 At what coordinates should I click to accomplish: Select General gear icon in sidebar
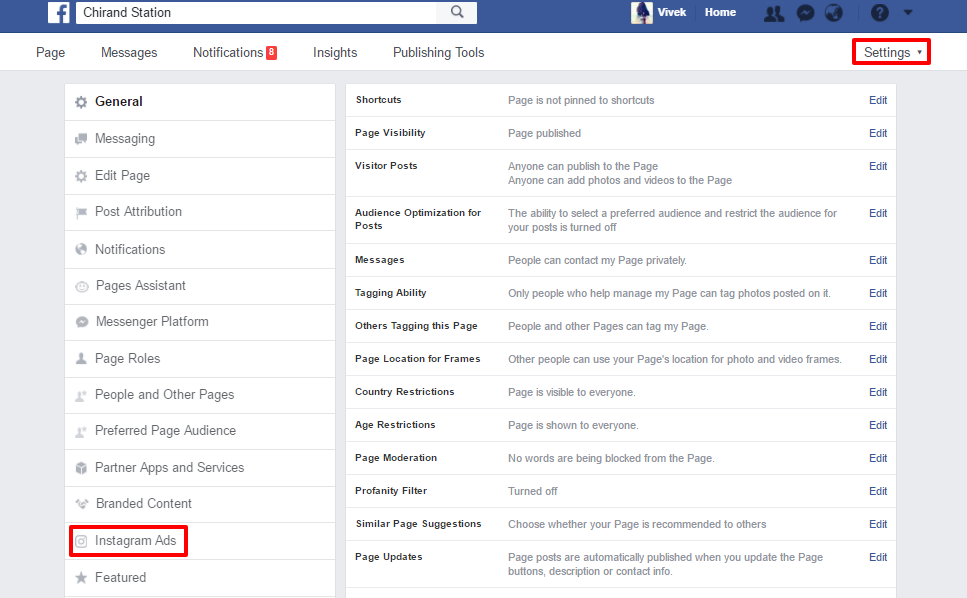81,102
